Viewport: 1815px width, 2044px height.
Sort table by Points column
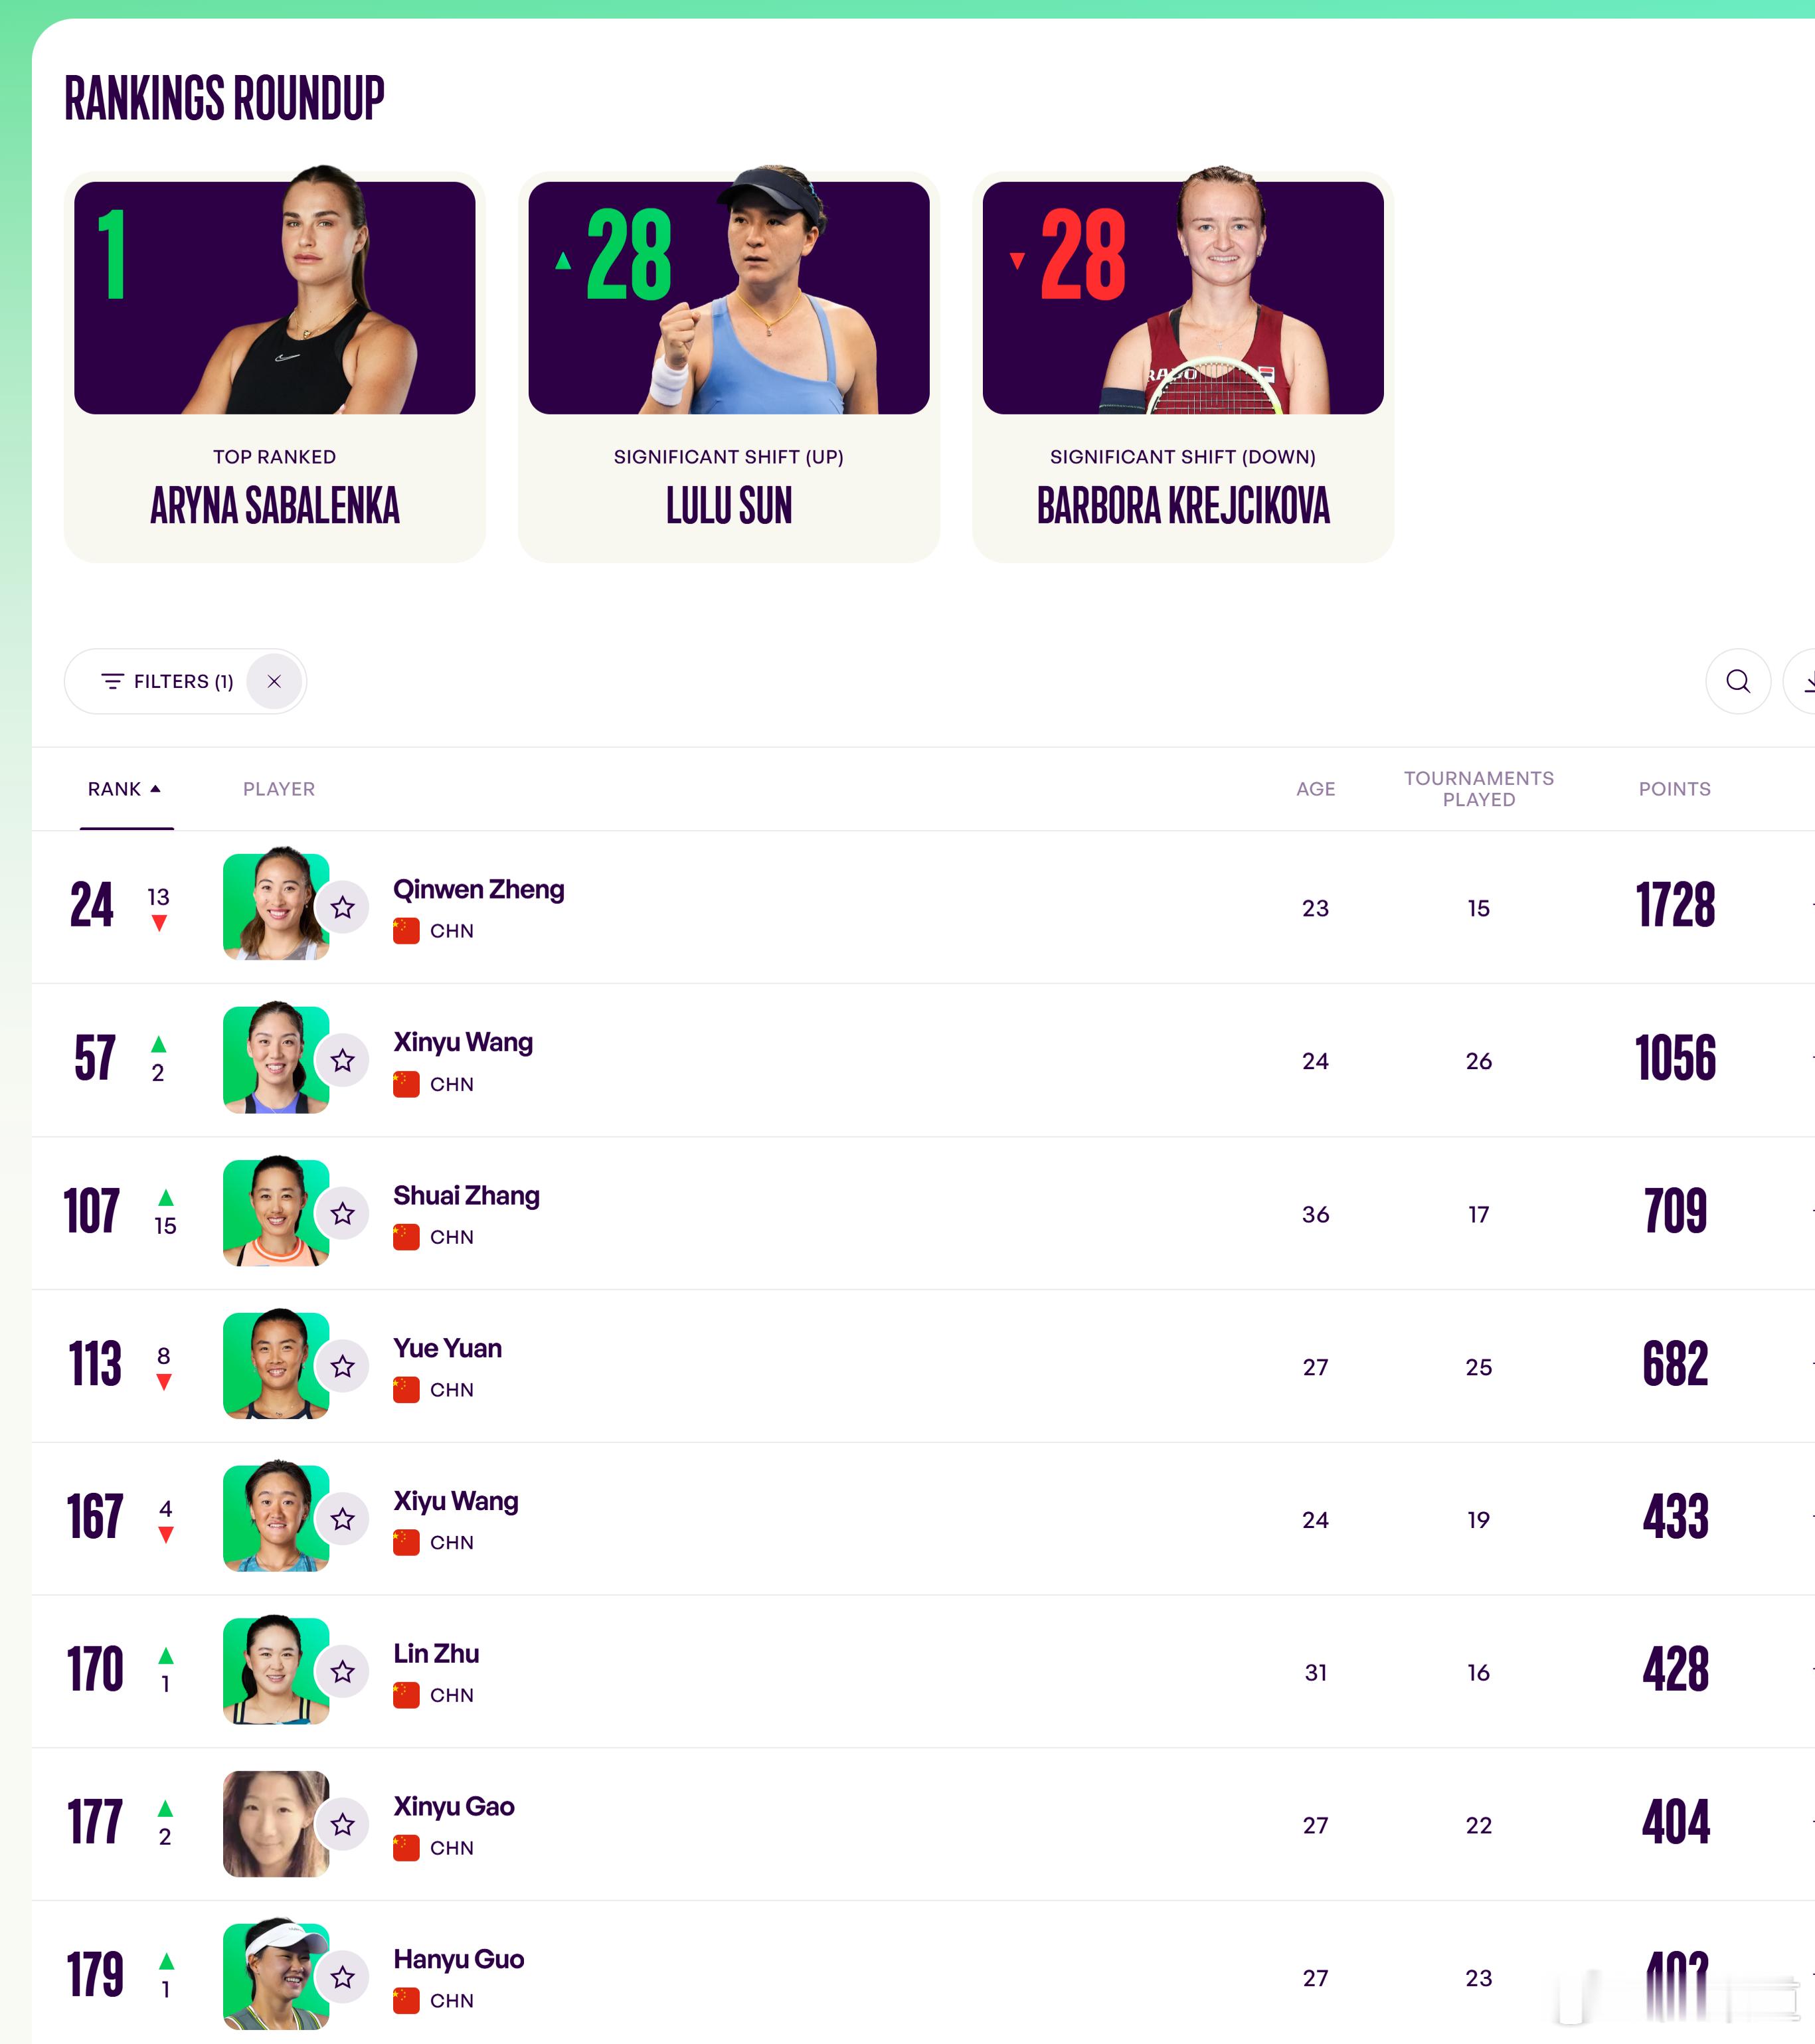pyautogui.click(x=1674, y=789)
